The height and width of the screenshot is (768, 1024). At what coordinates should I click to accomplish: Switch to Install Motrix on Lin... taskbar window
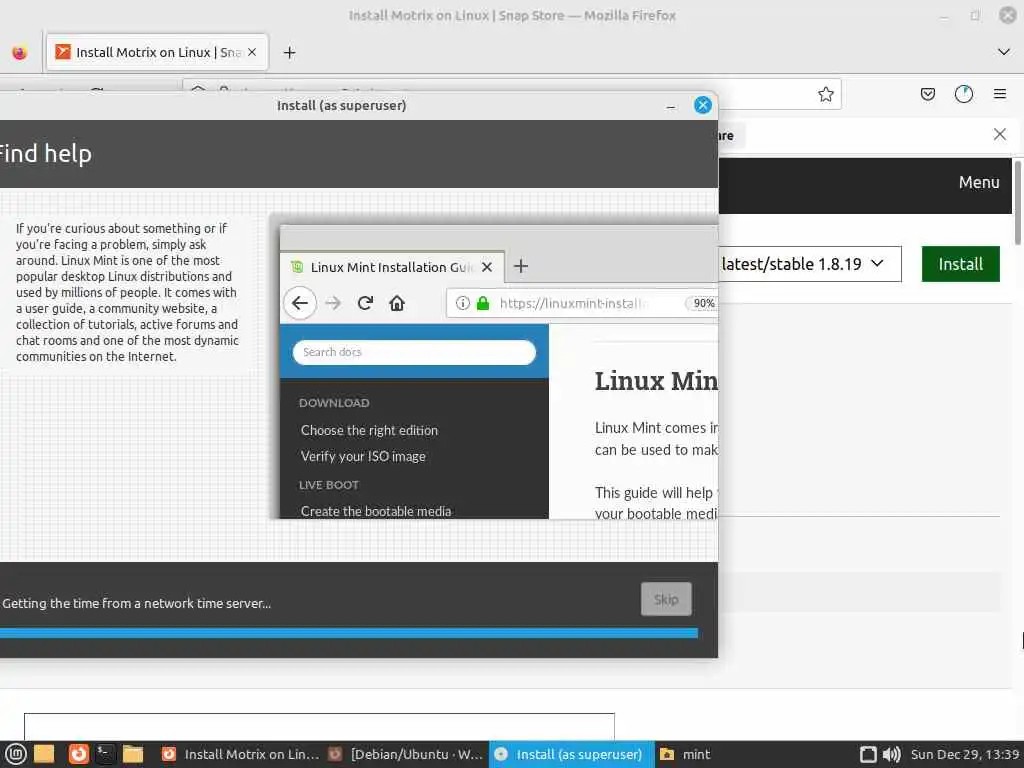click(240, 754)
